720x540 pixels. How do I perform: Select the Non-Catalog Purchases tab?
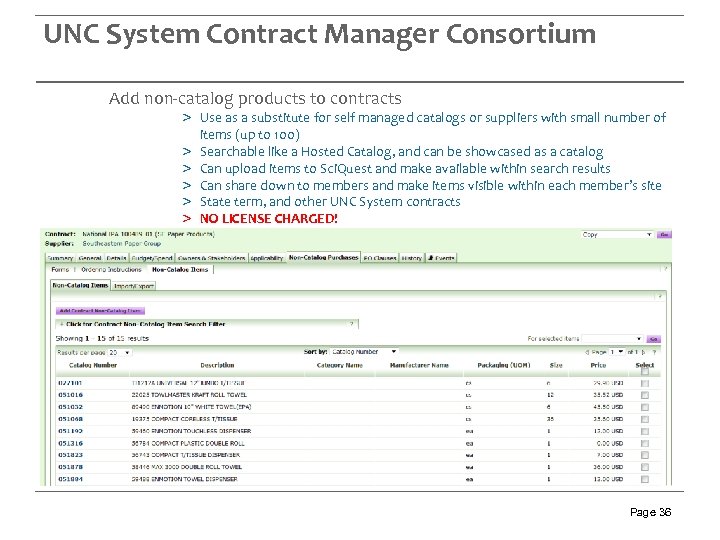(x=323, y=258)
